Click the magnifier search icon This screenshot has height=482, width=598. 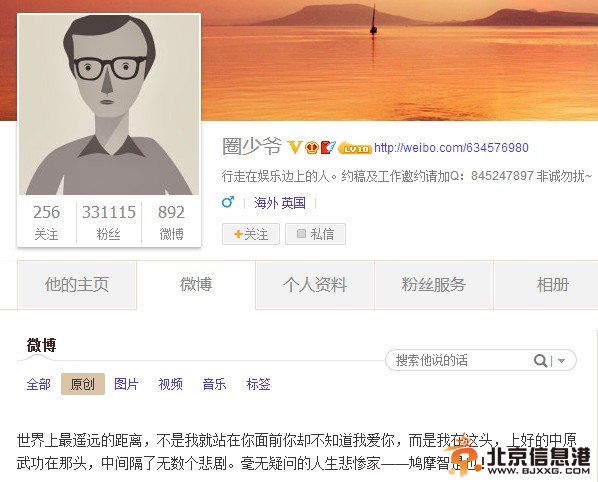(x=540, y=360)
